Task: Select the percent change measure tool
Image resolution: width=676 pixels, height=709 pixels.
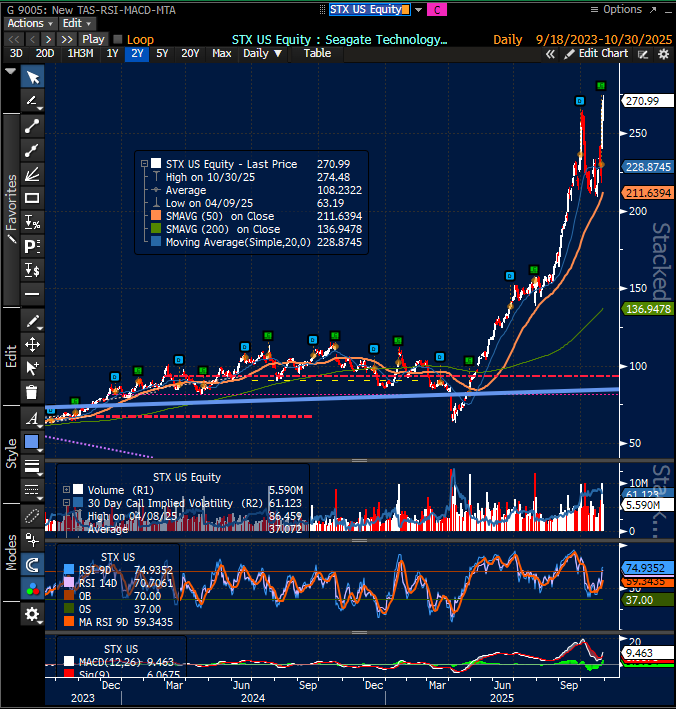Action: coord(33,222)
